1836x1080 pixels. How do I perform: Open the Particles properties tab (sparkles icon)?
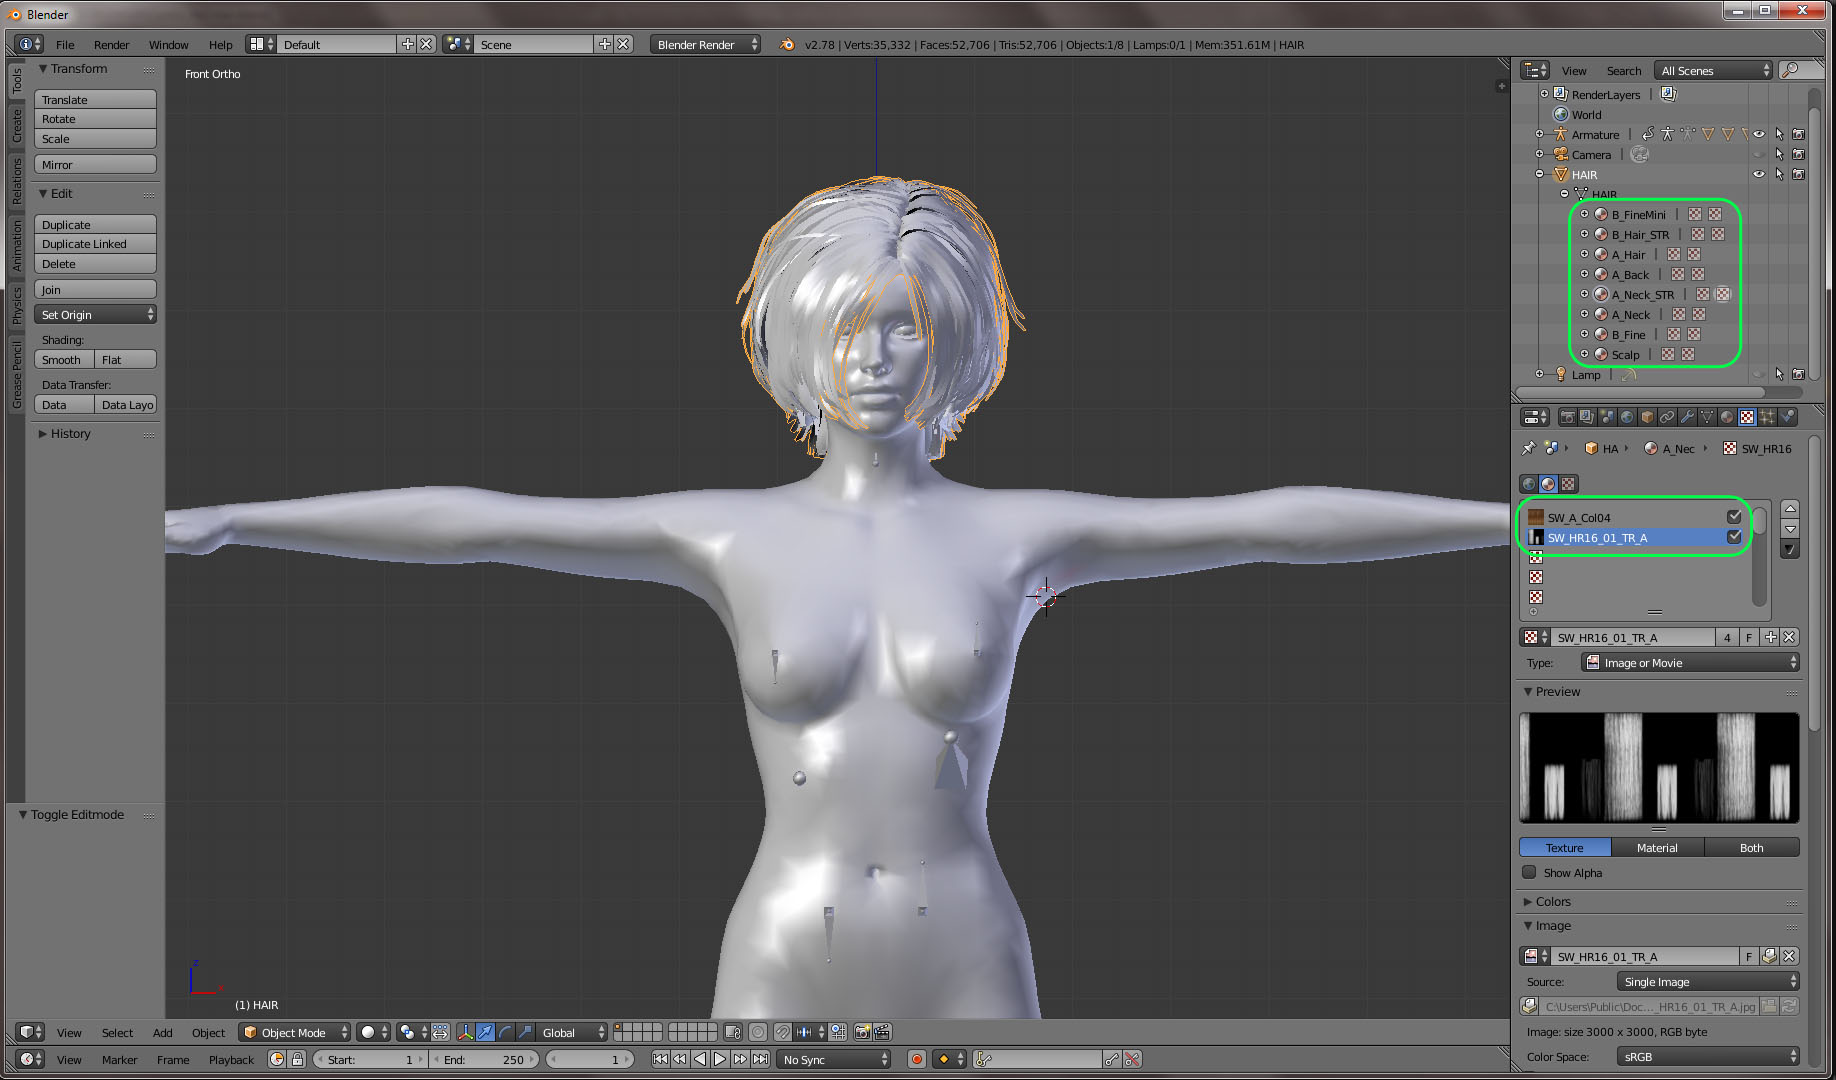pos(1767,417)
